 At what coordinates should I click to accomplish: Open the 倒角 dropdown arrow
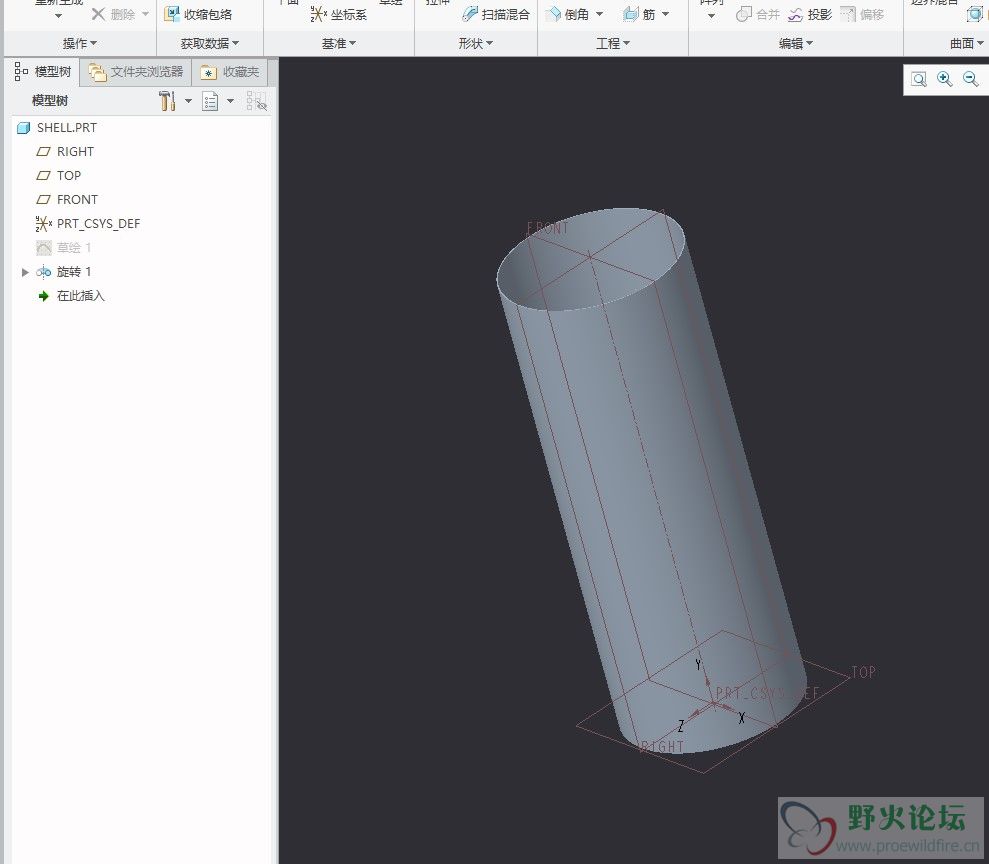pos(599,14)
